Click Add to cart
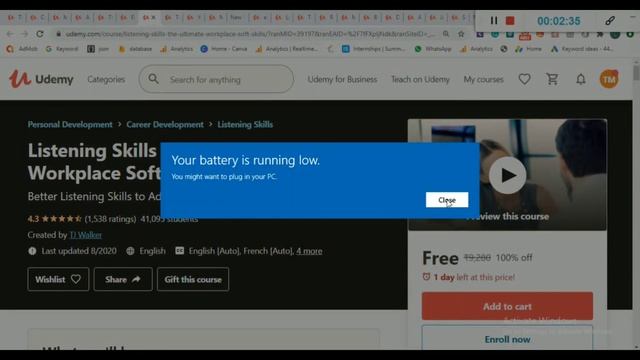 tap(507, 306)
